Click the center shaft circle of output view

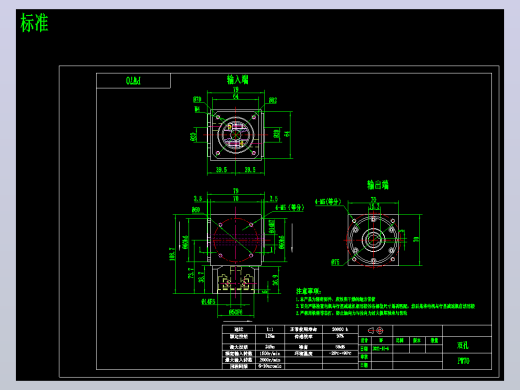[373, 240]
